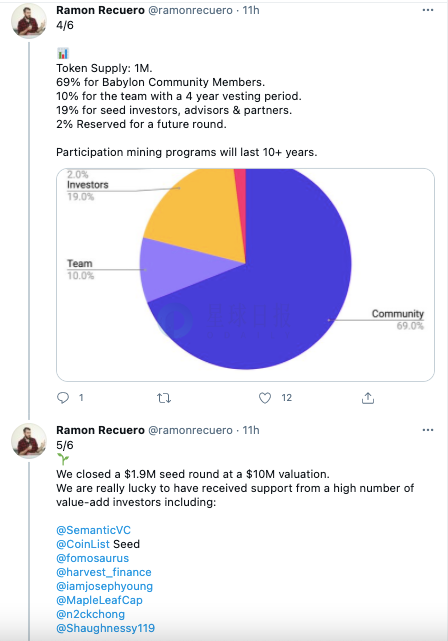Open Ramon Recuero avatar on 5/6 tweet
The image size is (448, 641).
coord(29,441)
